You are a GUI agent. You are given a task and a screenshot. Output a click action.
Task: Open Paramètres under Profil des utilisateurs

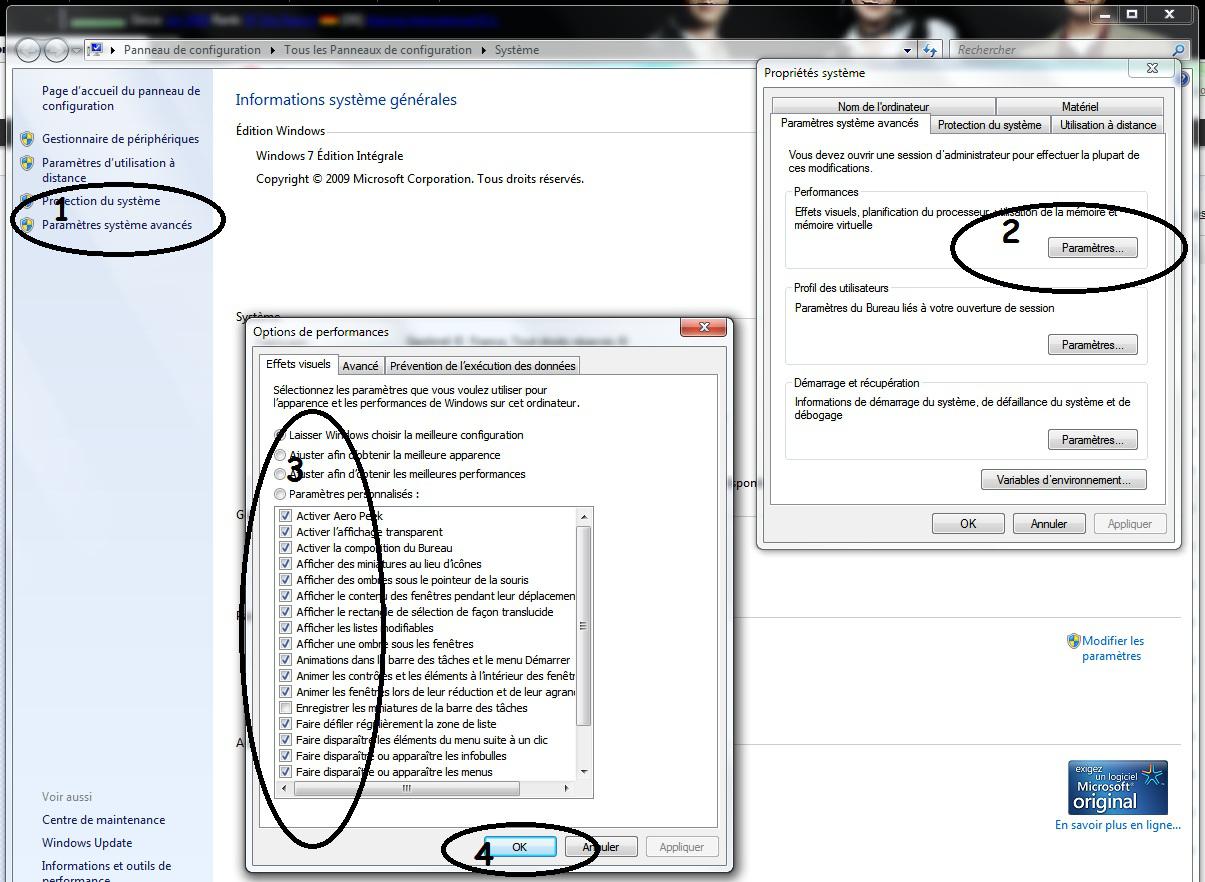coord(1093,345)
